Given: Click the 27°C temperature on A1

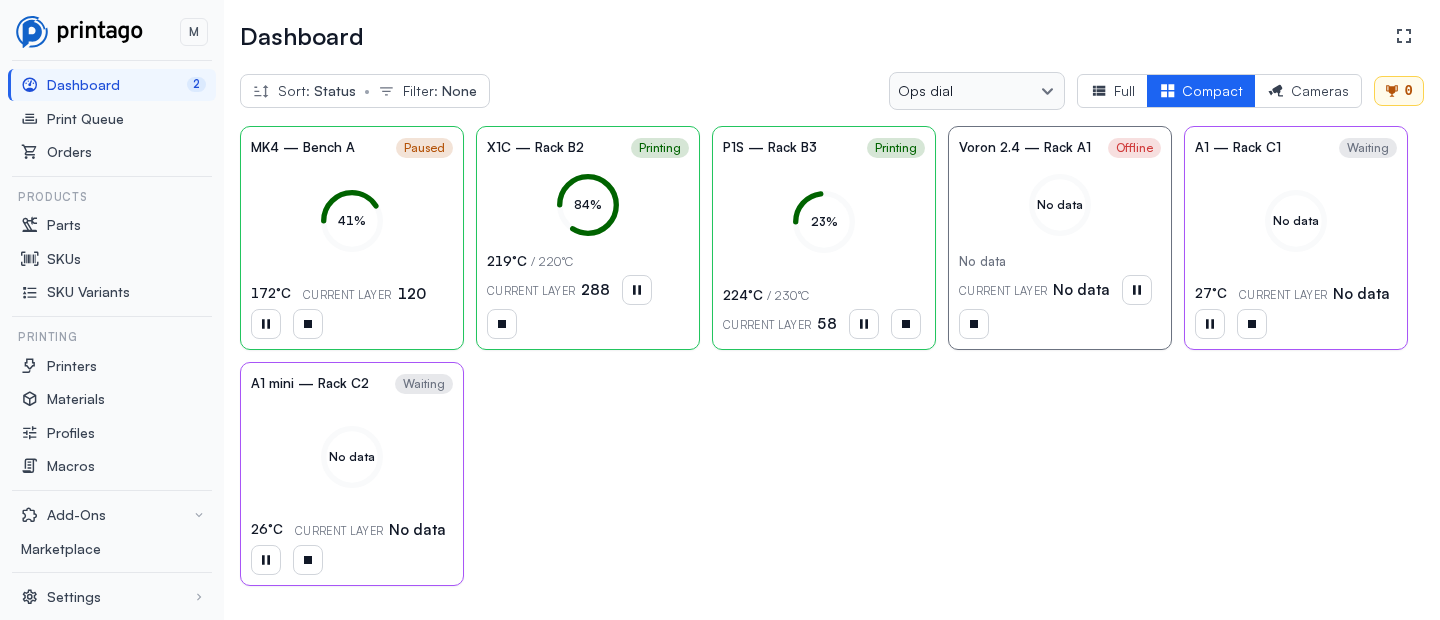Looking at the screenshot, I should click(1211, 294).
